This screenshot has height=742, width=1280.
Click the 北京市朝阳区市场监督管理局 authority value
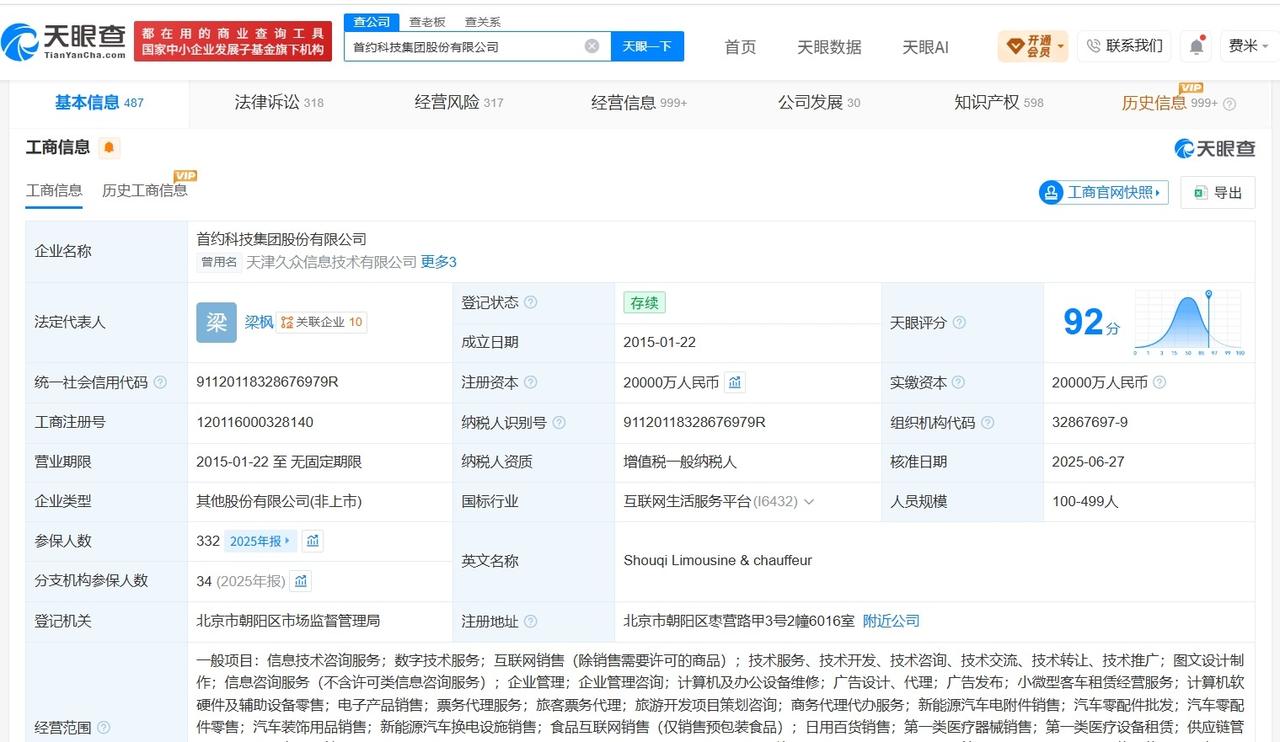click(288, 621)
